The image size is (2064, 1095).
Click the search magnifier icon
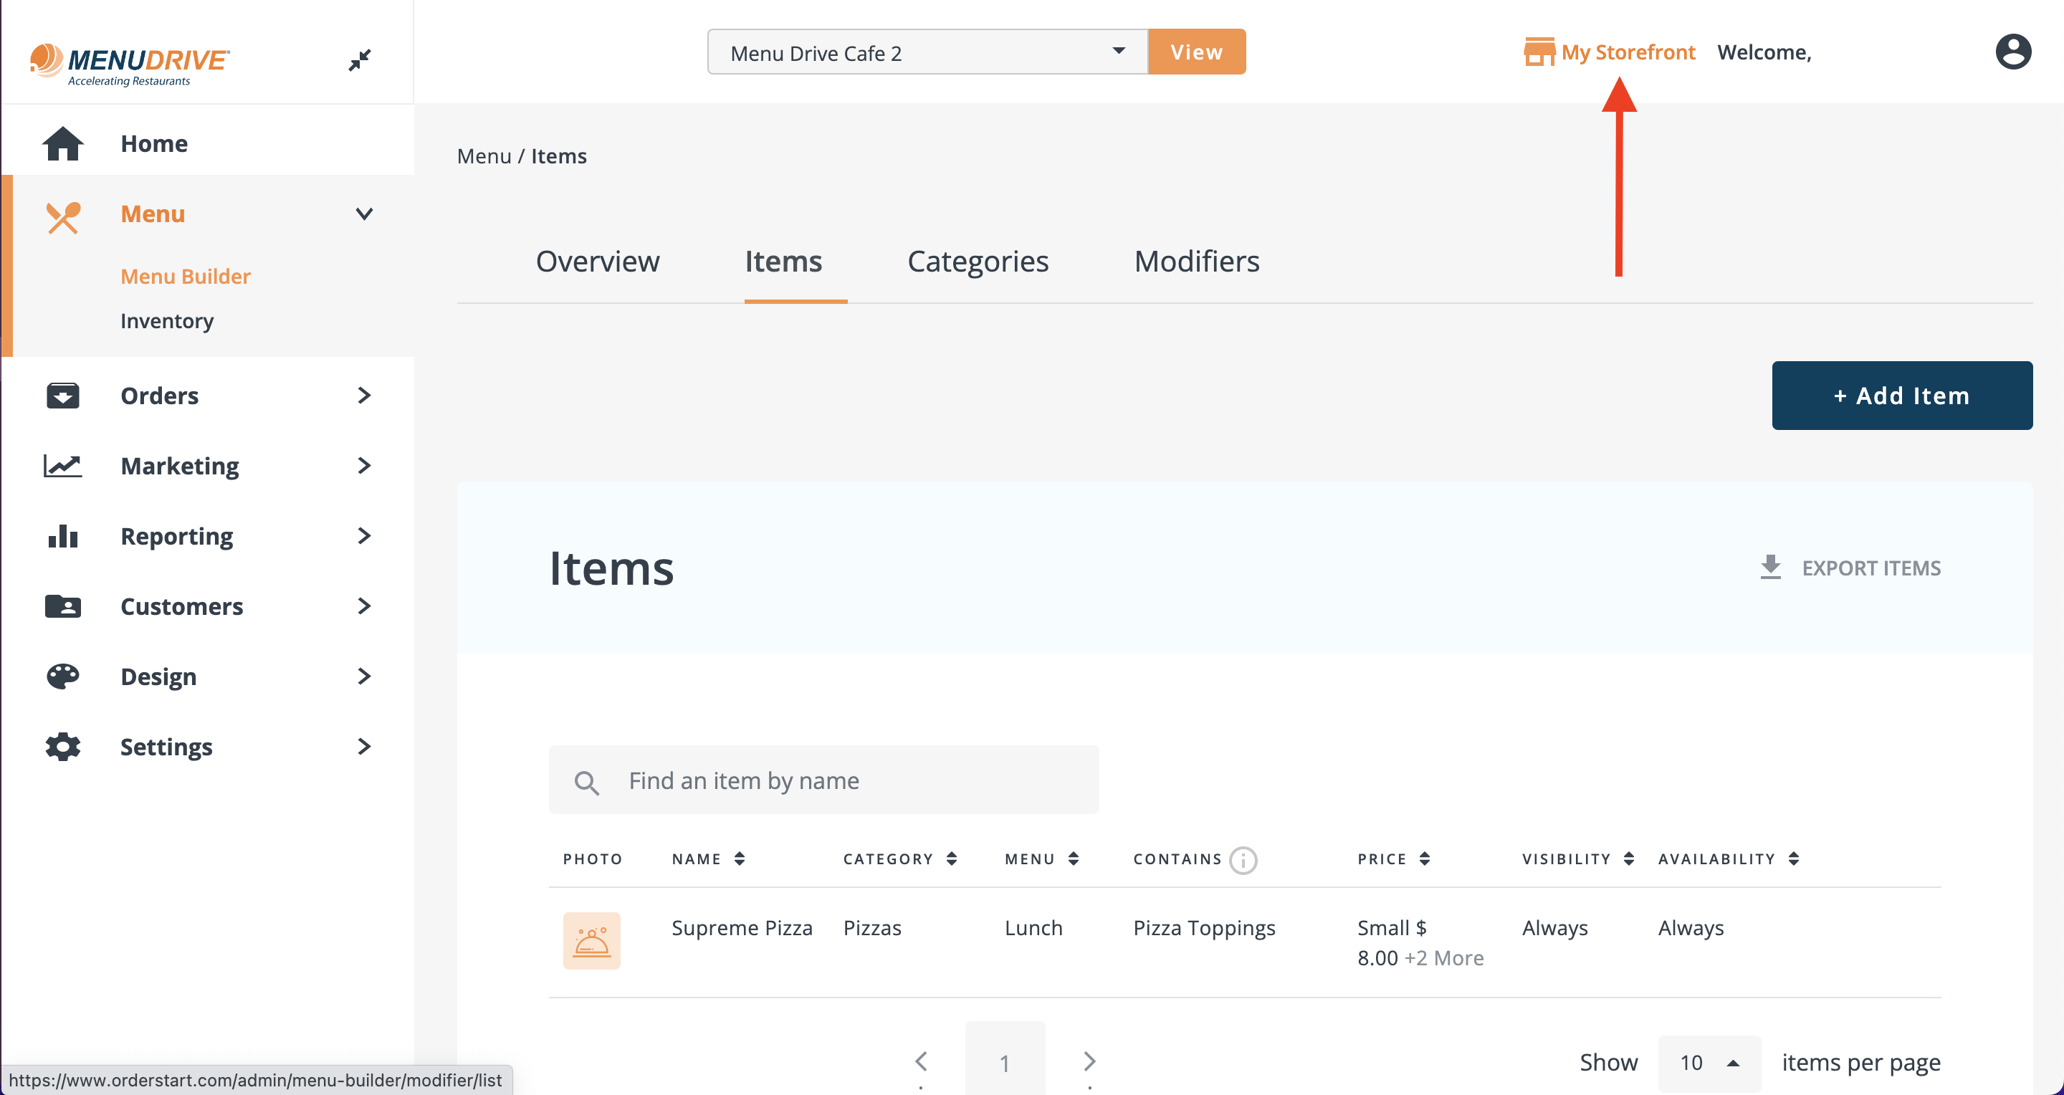587,782
